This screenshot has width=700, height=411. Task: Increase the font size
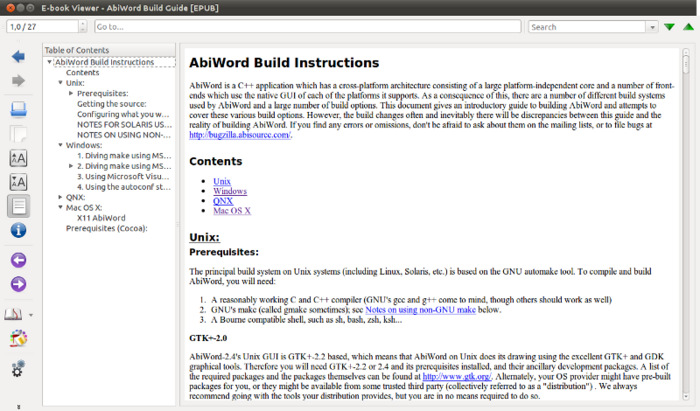[18, 158]
